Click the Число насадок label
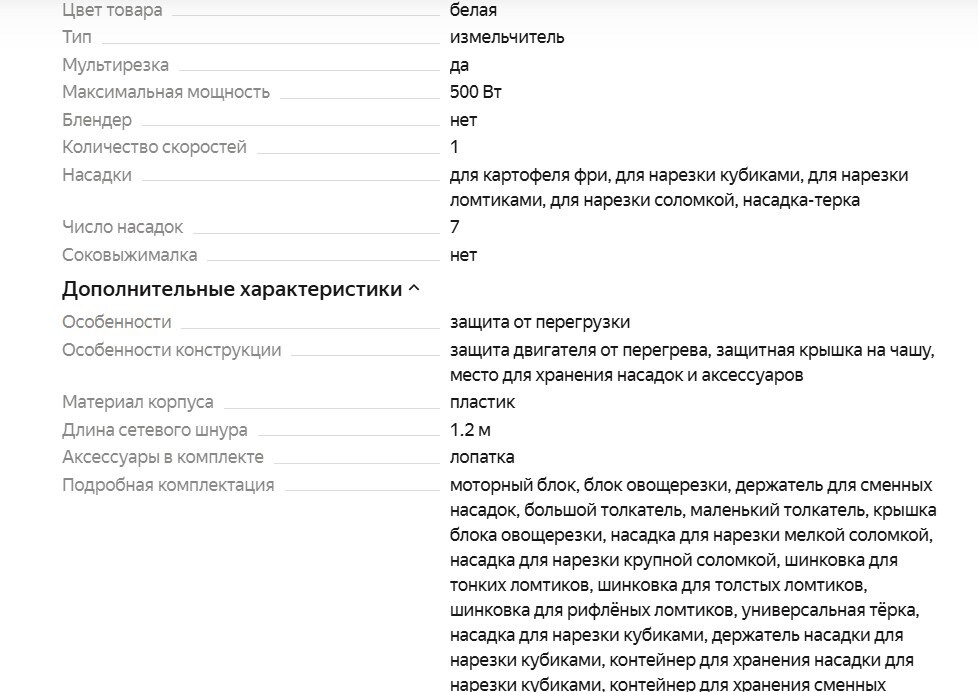Viewport: 978px width, 692px height. point(122,227)
